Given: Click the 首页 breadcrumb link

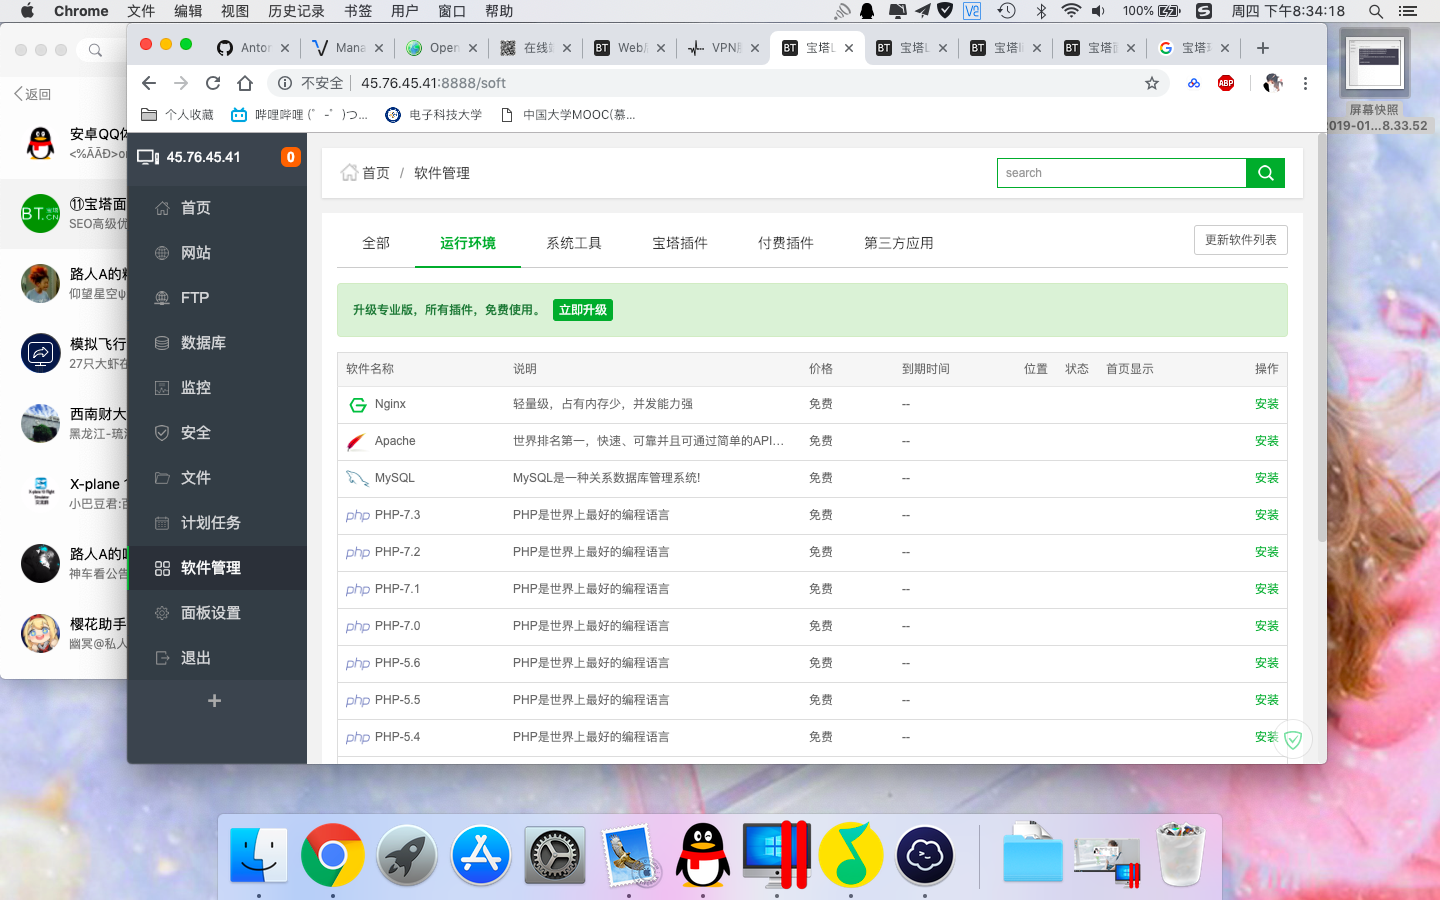Looking at the screenshot, I should pos(376,173).
